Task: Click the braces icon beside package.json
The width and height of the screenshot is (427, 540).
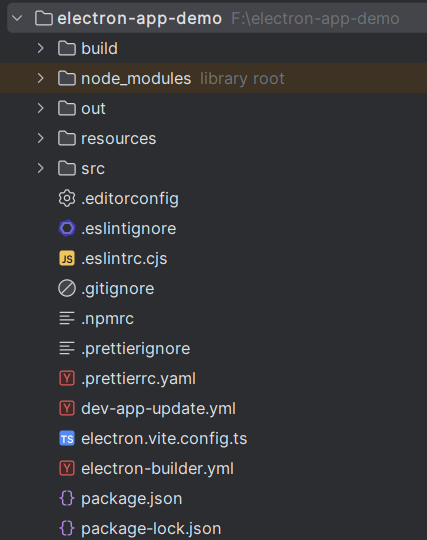Action: [67, 498]
